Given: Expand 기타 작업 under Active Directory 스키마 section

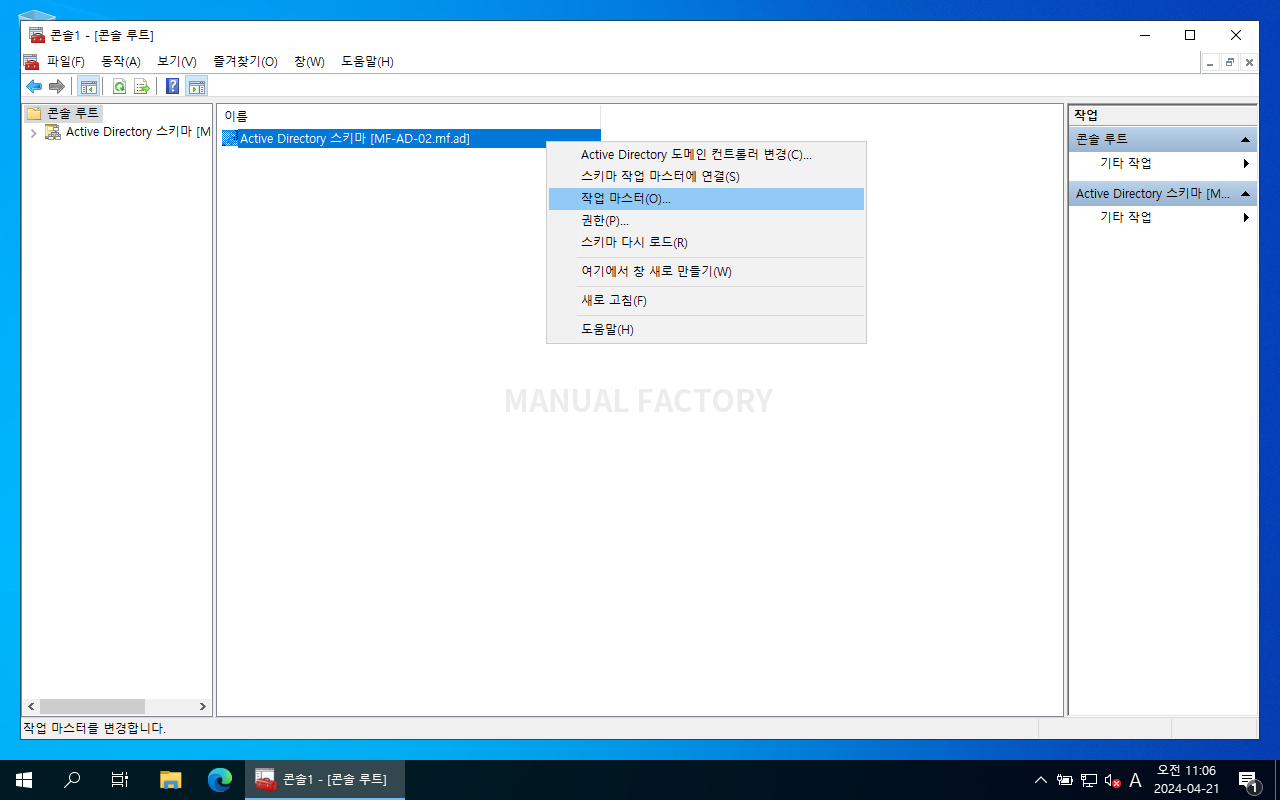Looking at the screenshot, I should pos(1164,217).
